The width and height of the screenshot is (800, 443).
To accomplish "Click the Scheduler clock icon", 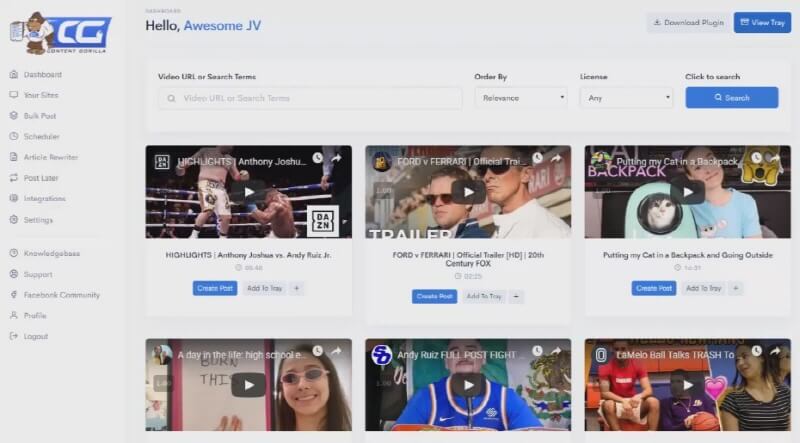I will pyautogui.click(x=14, y=136).
